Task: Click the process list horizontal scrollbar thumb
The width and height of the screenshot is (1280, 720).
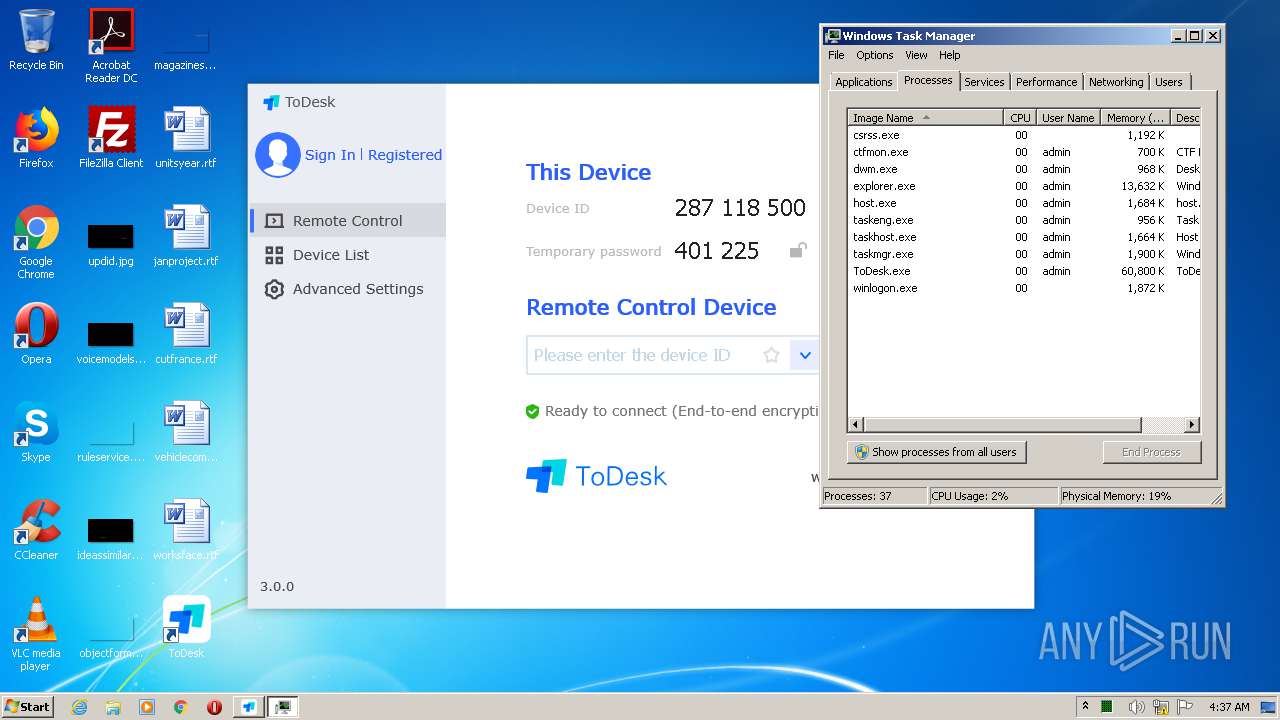Action: point(1002,425)
